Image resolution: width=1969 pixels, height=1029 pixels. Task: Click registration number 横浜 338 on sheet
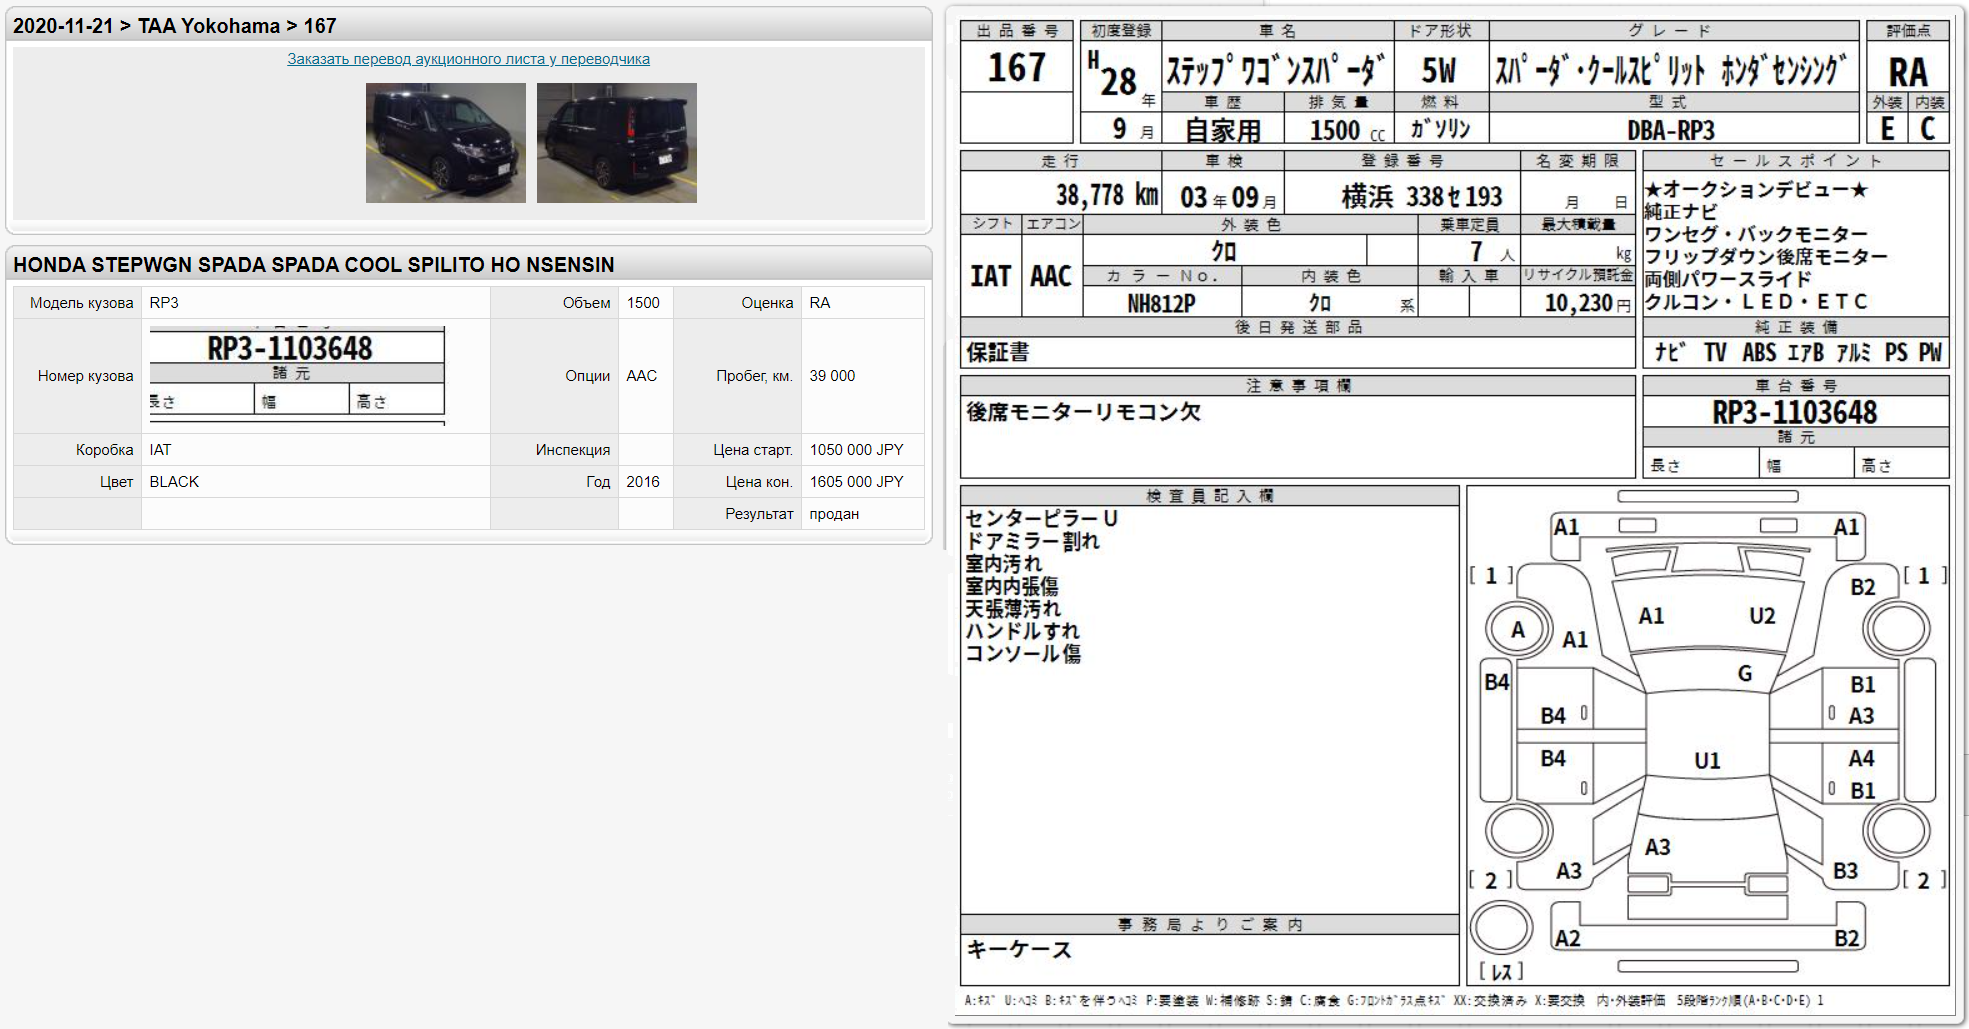[x=1421, y=197]
